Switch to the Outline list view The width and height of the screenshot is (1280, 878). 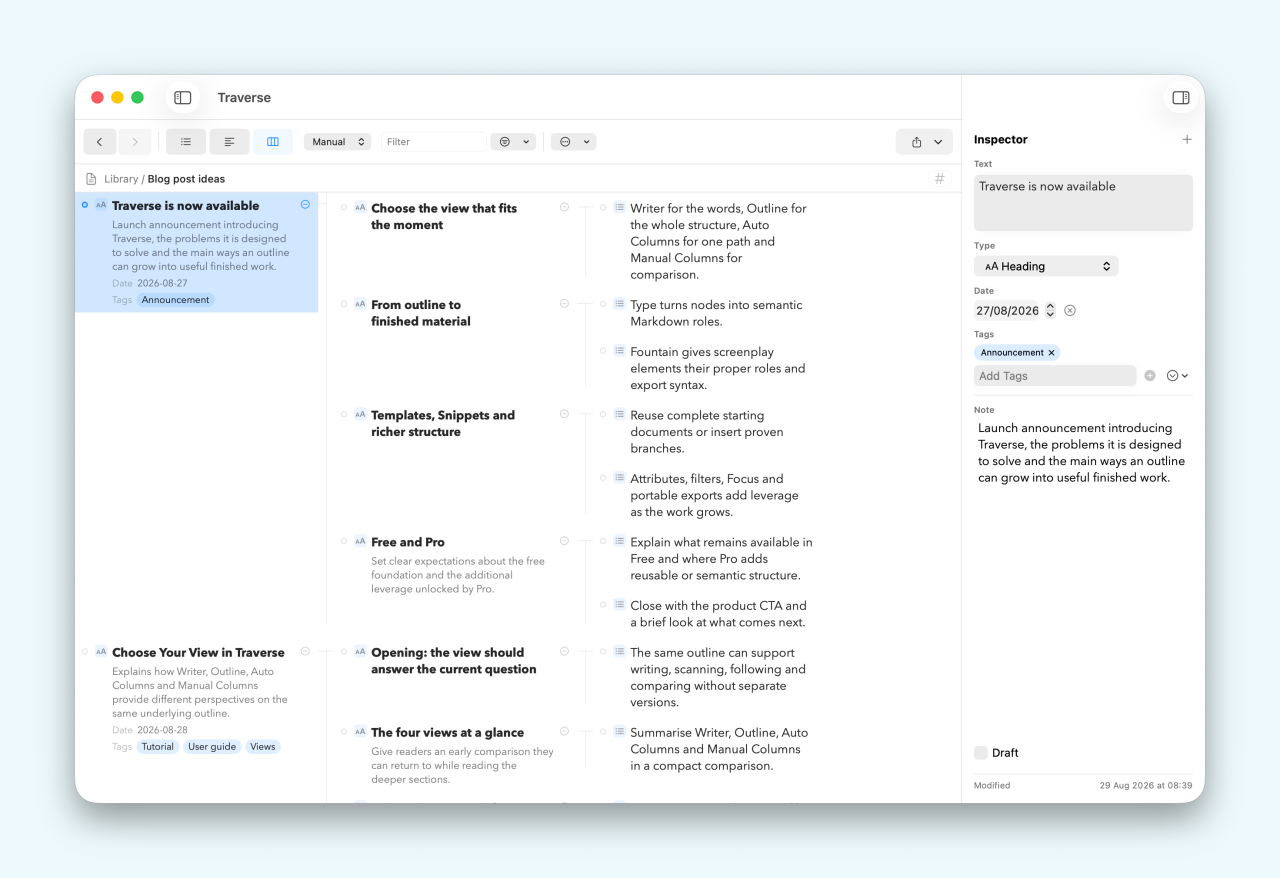186,142
